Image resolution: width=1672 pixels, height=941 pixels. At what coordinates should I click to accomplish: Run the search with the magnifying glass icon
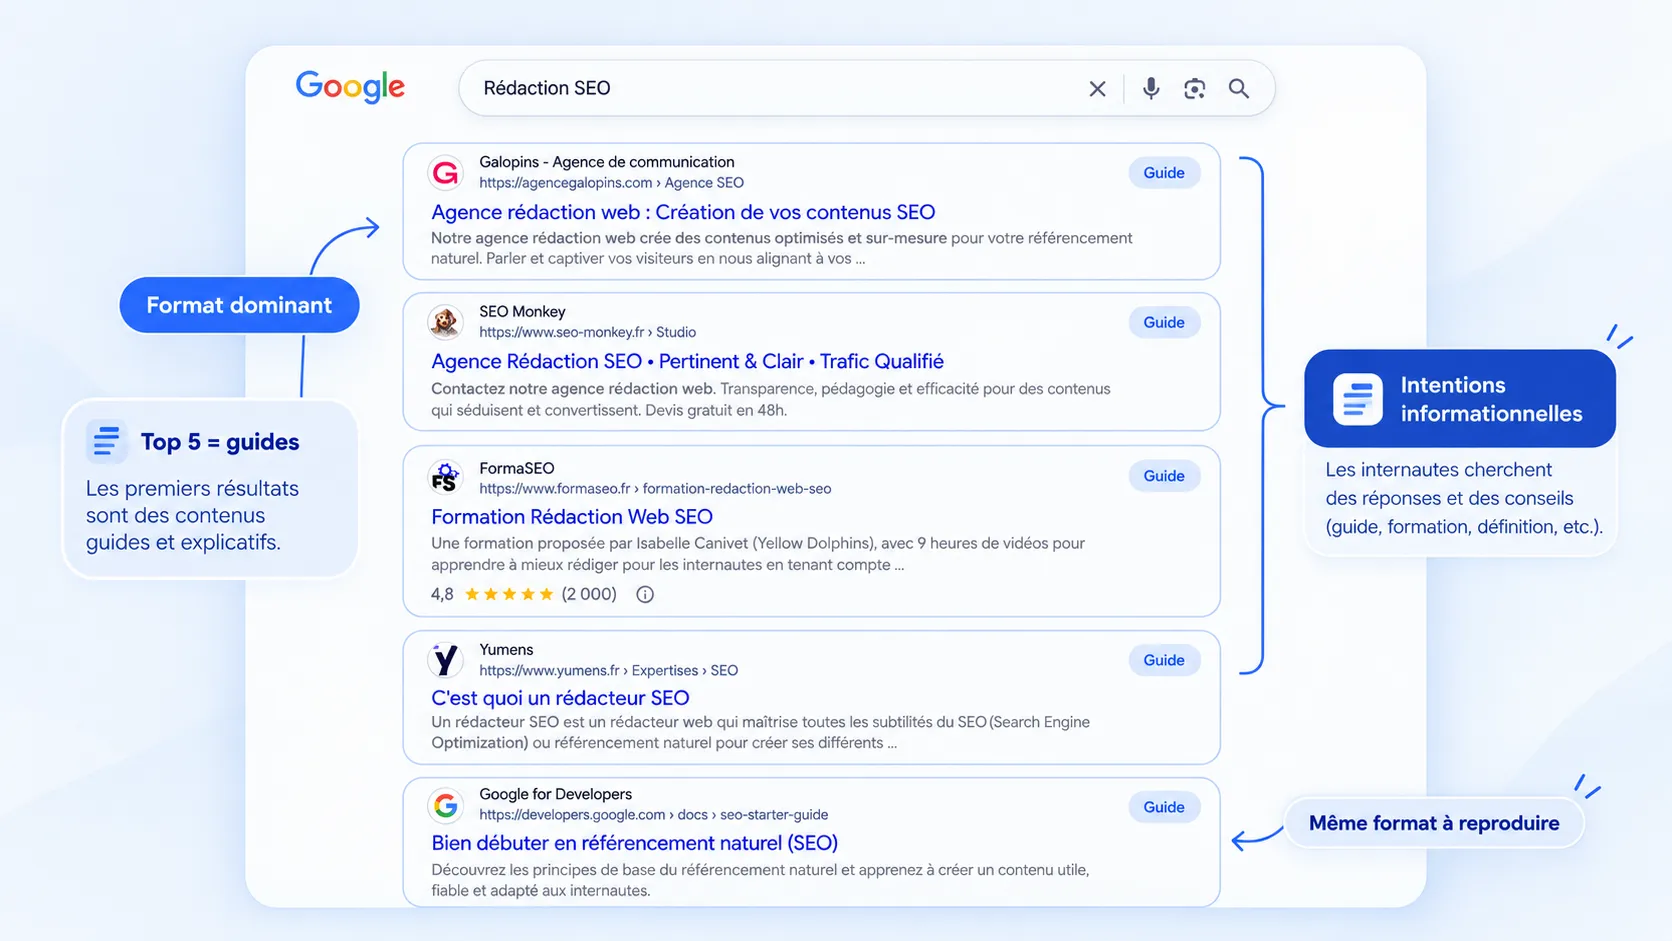coord(1239,89)
